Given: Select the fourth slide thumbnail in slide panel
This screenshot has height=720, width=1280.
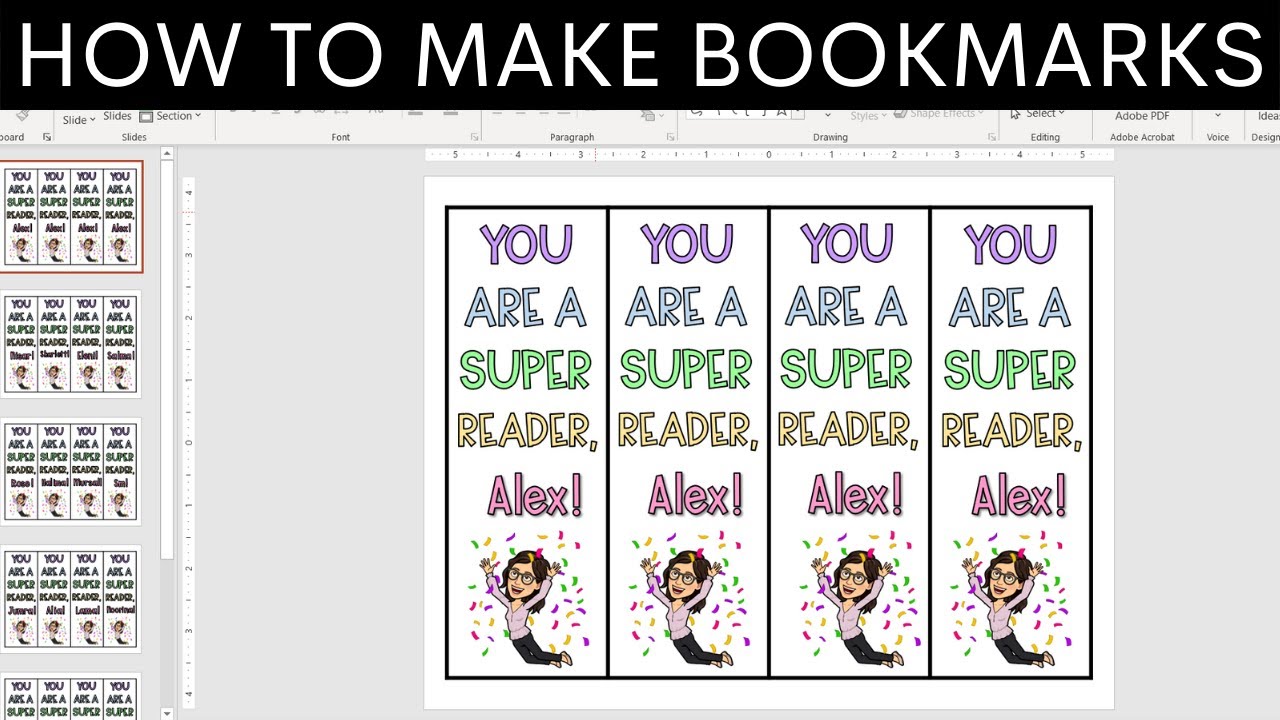Looking at the screenshot, I should pos(71,599).
